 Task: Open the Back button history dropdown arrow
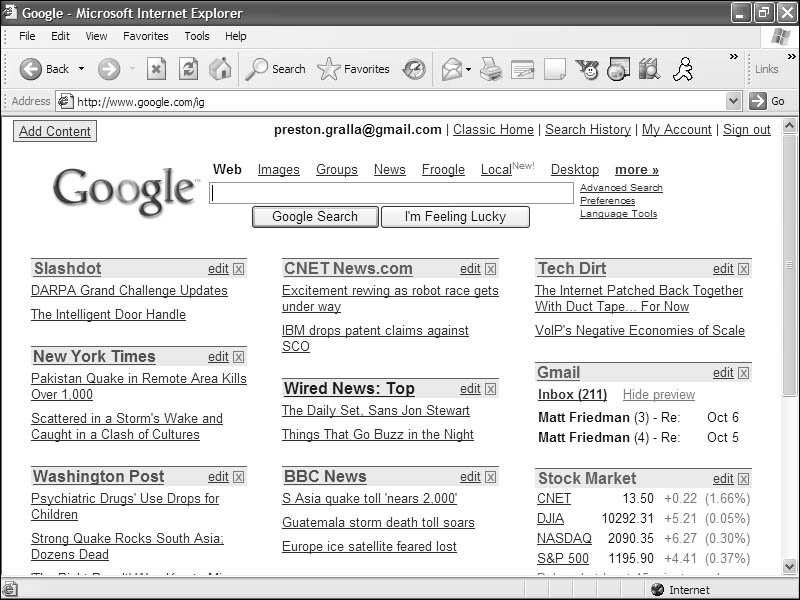(x=81, y=69)
